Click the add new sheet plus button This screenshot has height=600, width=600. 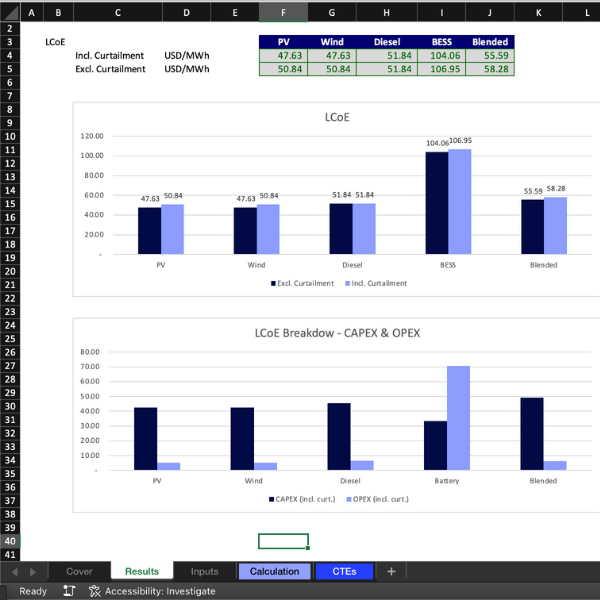coord(391,571)
